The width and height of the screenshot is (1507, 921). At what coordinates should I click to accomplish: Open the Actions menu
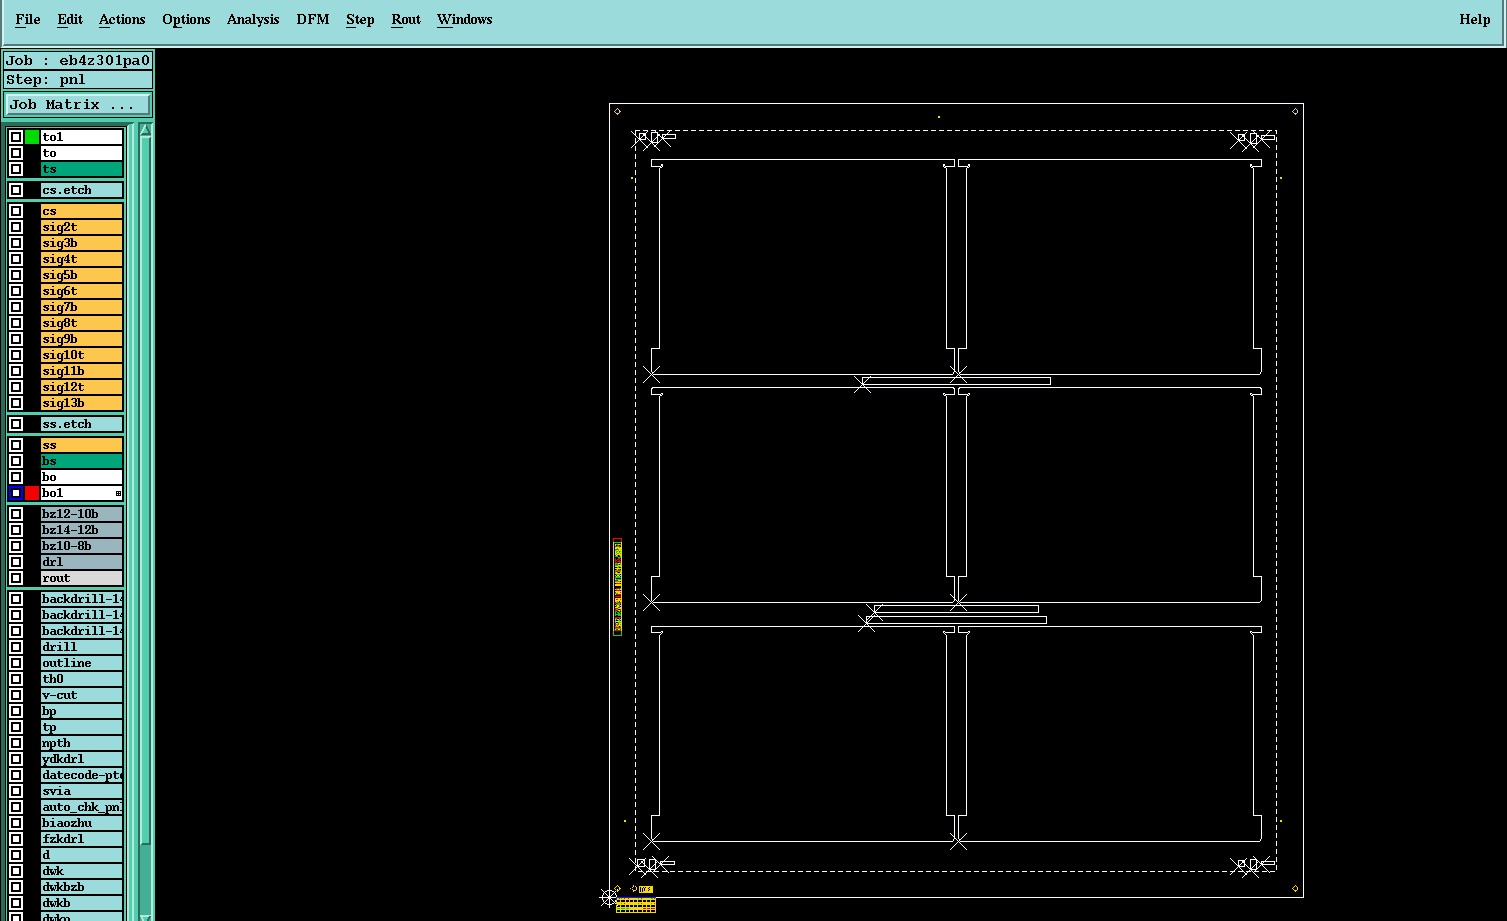coord(122,19)
